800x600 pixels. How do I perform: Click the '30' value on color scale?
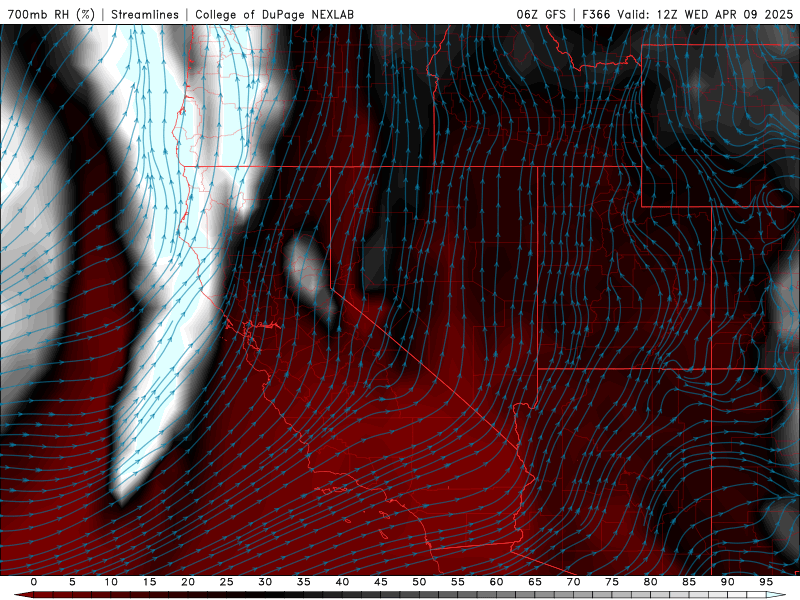click(x=265, y=582)
